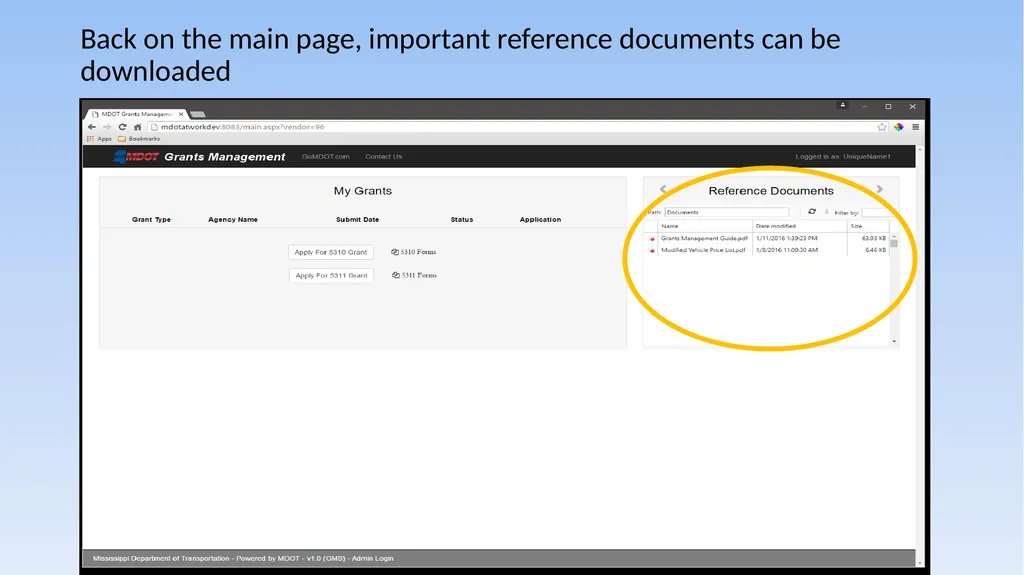The image size is (1024, 575).
Task: Click the Admin Login link in footer
Action: click(372, 559)
